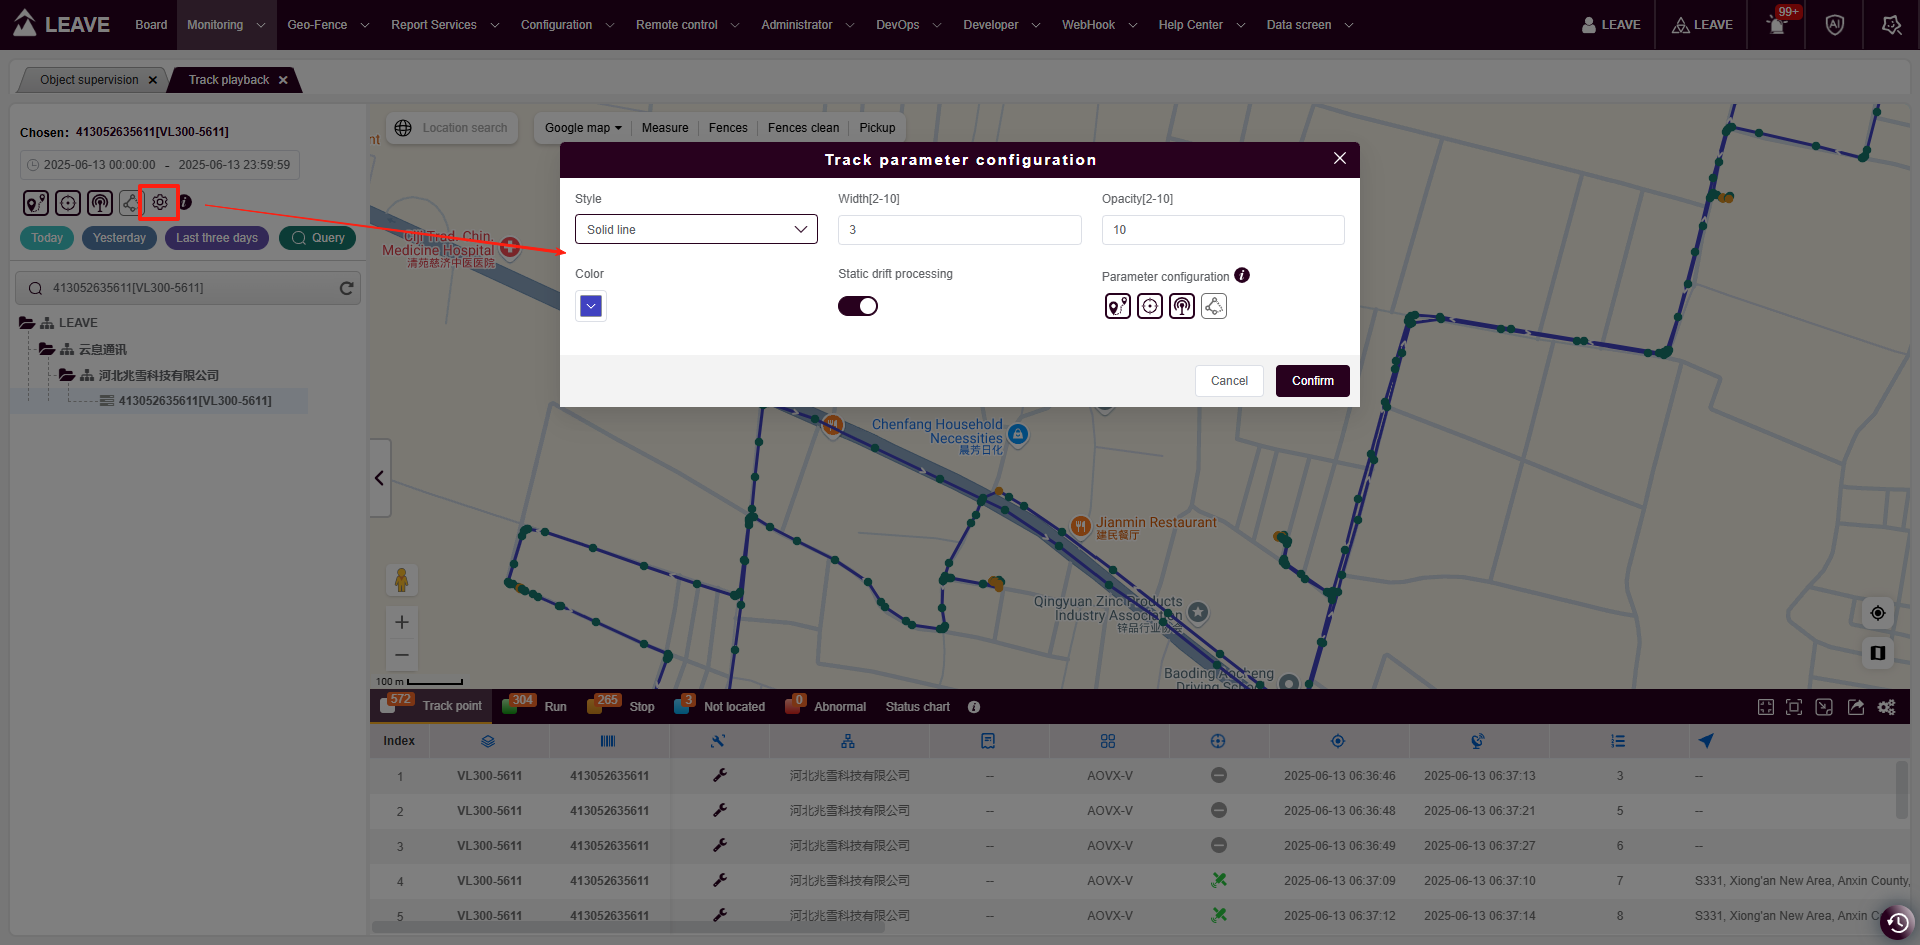
Task: Toggle the Run track points checkbox
Action: click(510, 707)
